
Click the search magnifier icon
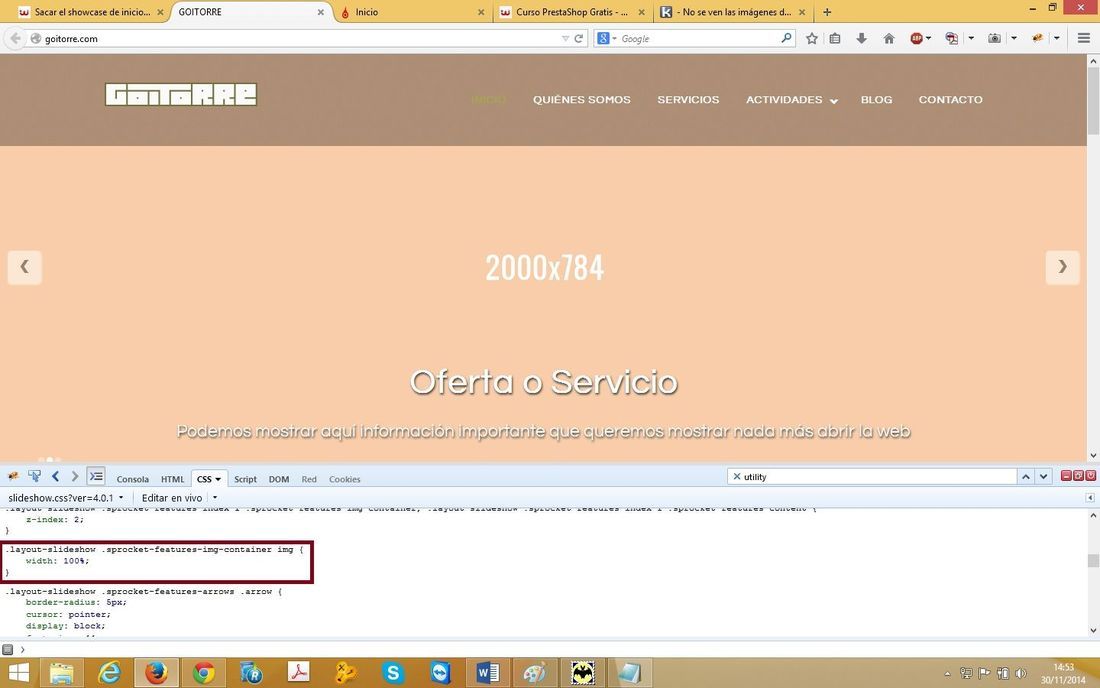(786, 39)
